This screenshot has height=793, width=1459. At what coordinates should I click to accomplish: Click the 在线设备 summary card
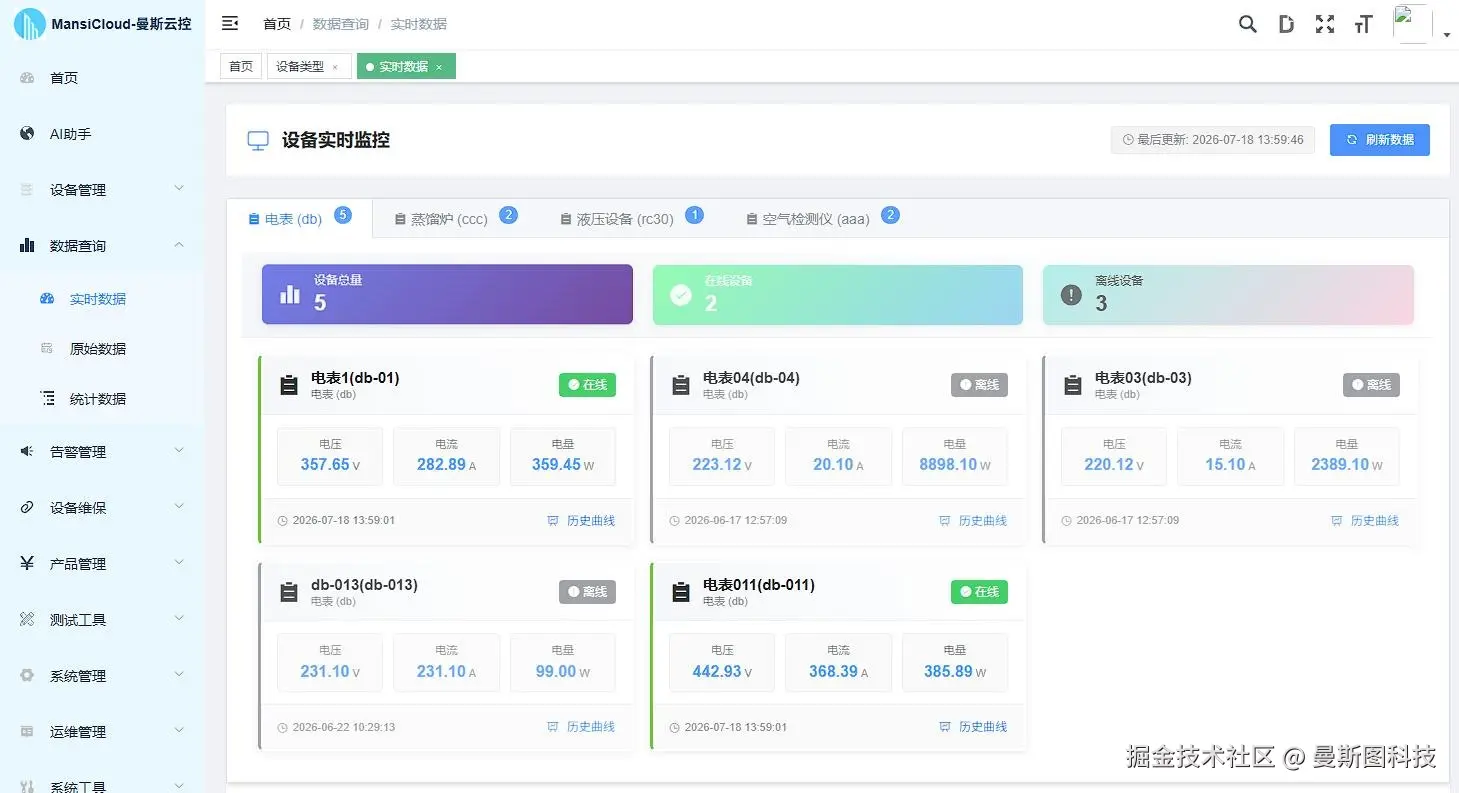click(838, 294)
